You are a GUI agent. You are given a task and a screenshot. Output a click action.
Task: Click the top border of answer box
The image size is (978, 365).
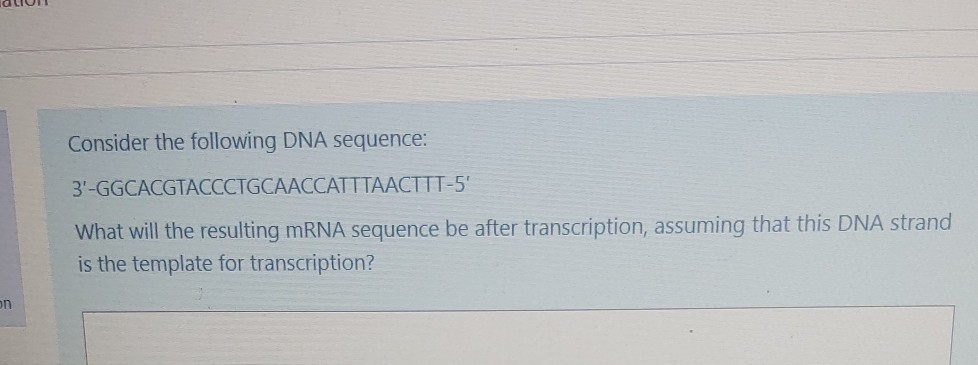coord(518,307)
